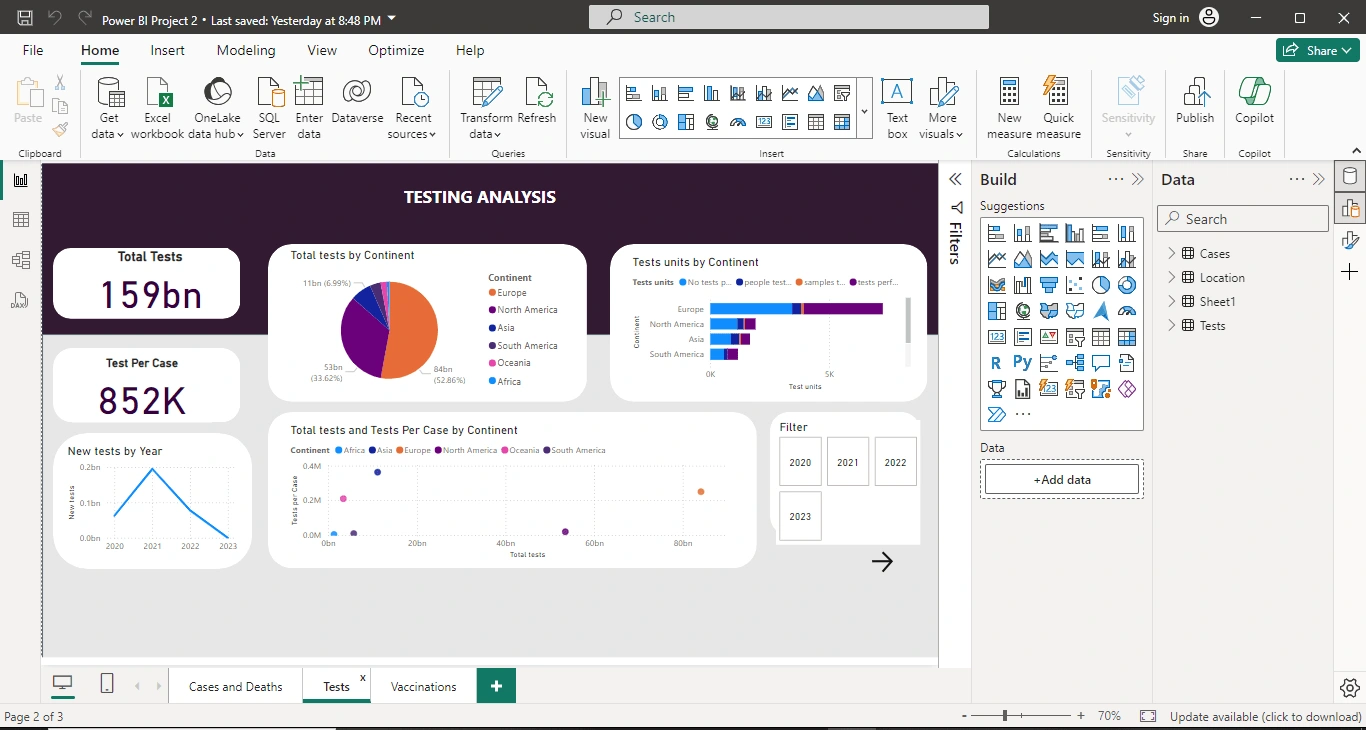Add an R script visual from Build pane
The width and height of the screenshot is (1366, 730).
(x=997, y=363)
